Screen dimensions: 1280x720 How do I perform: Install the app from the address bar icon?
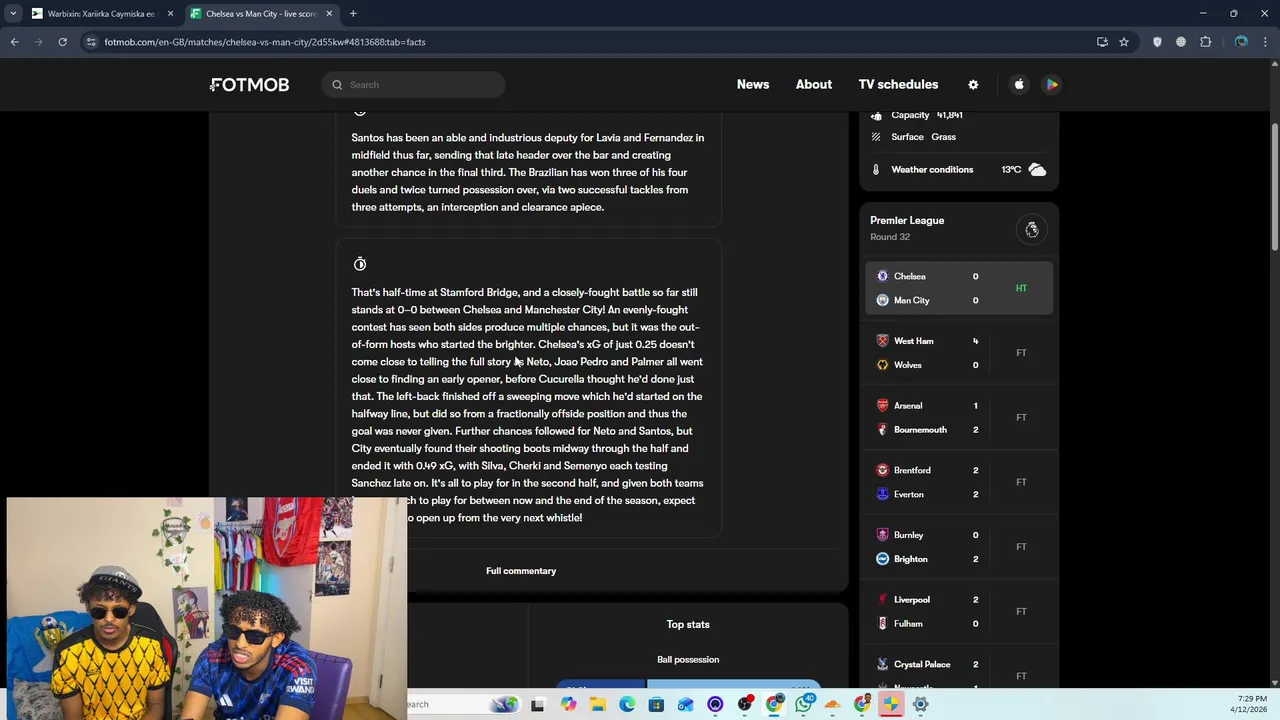tap(1102, 42)
